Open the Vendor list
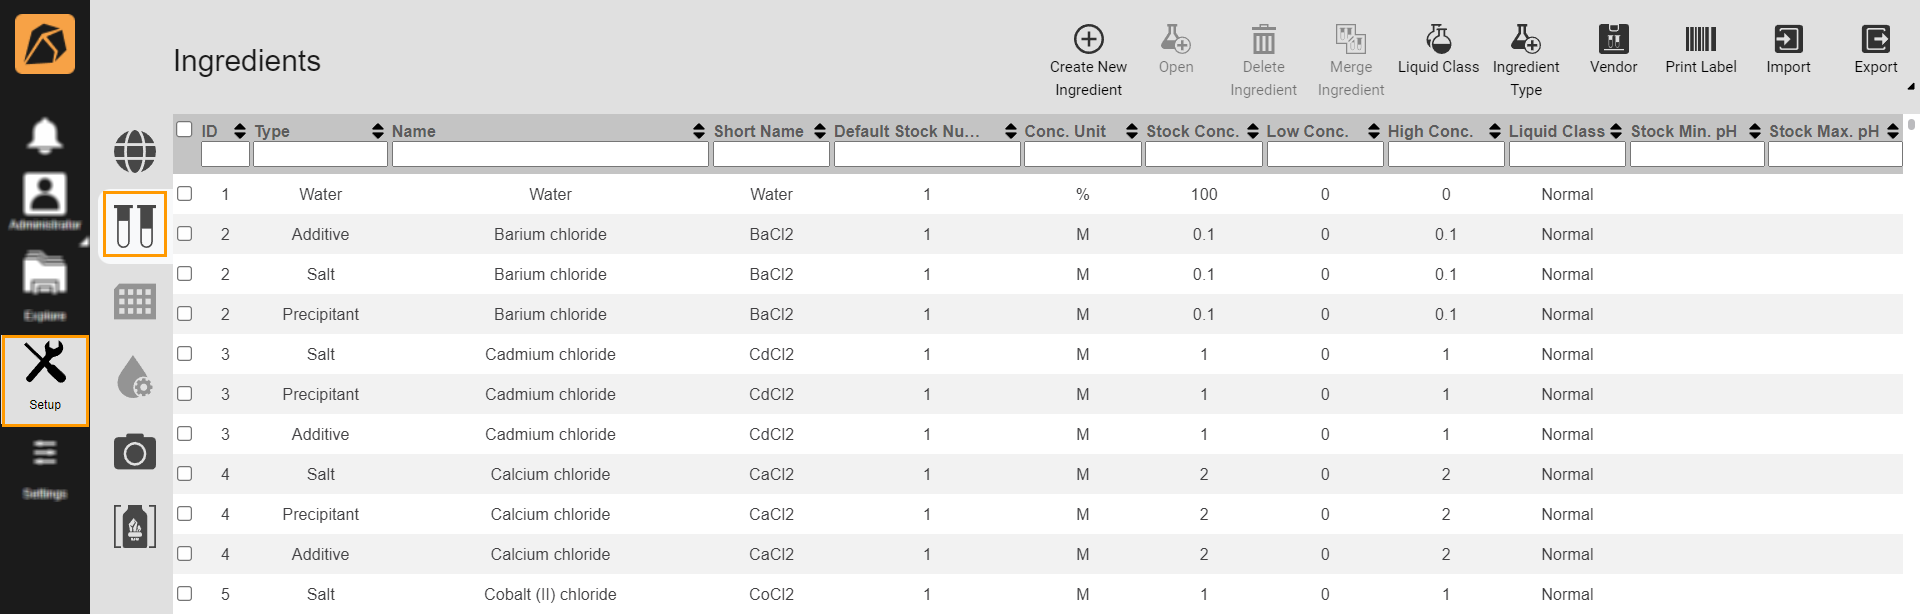The height and width of the screenshot is (614, 1920). pyautogui.click(x=1613, y=40)
